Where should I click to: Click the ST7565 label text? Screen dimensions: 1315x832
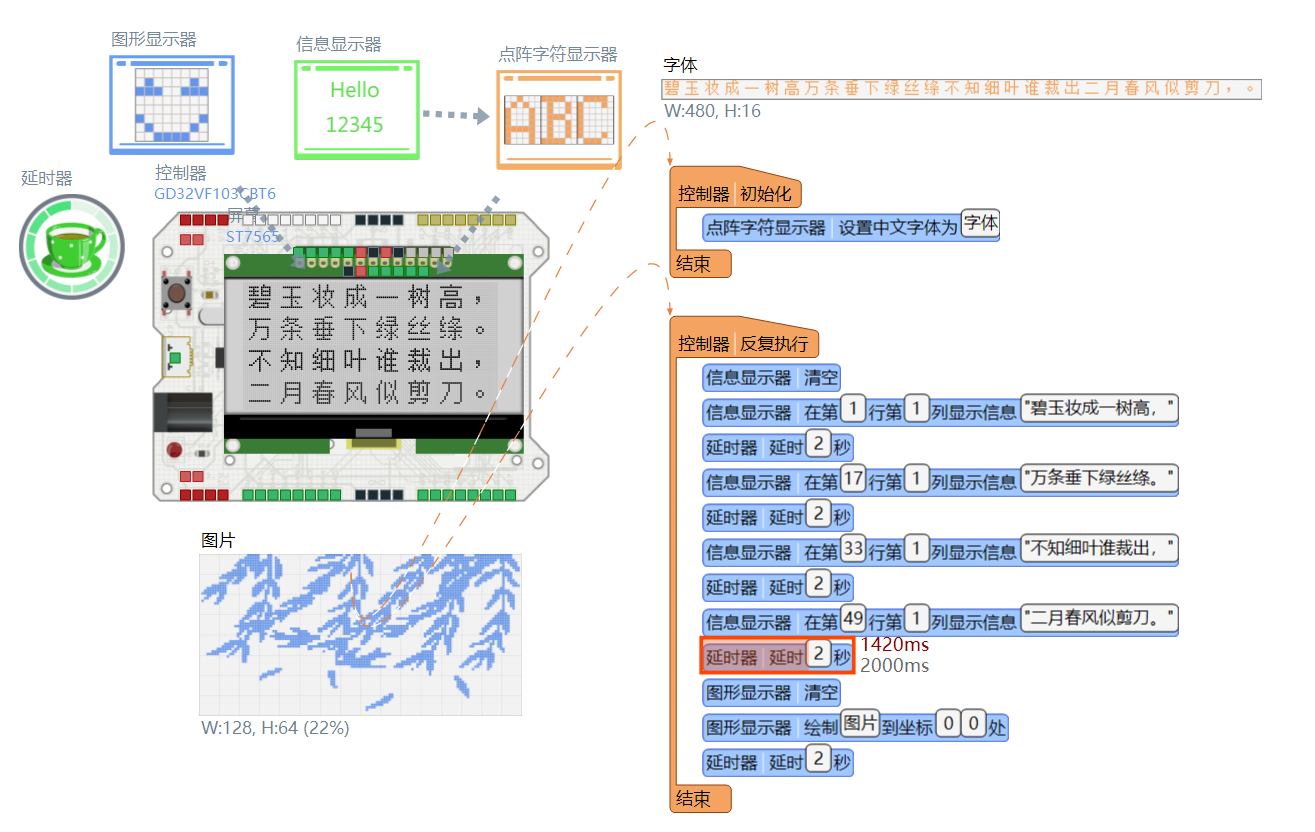click(x=250, y=236)
